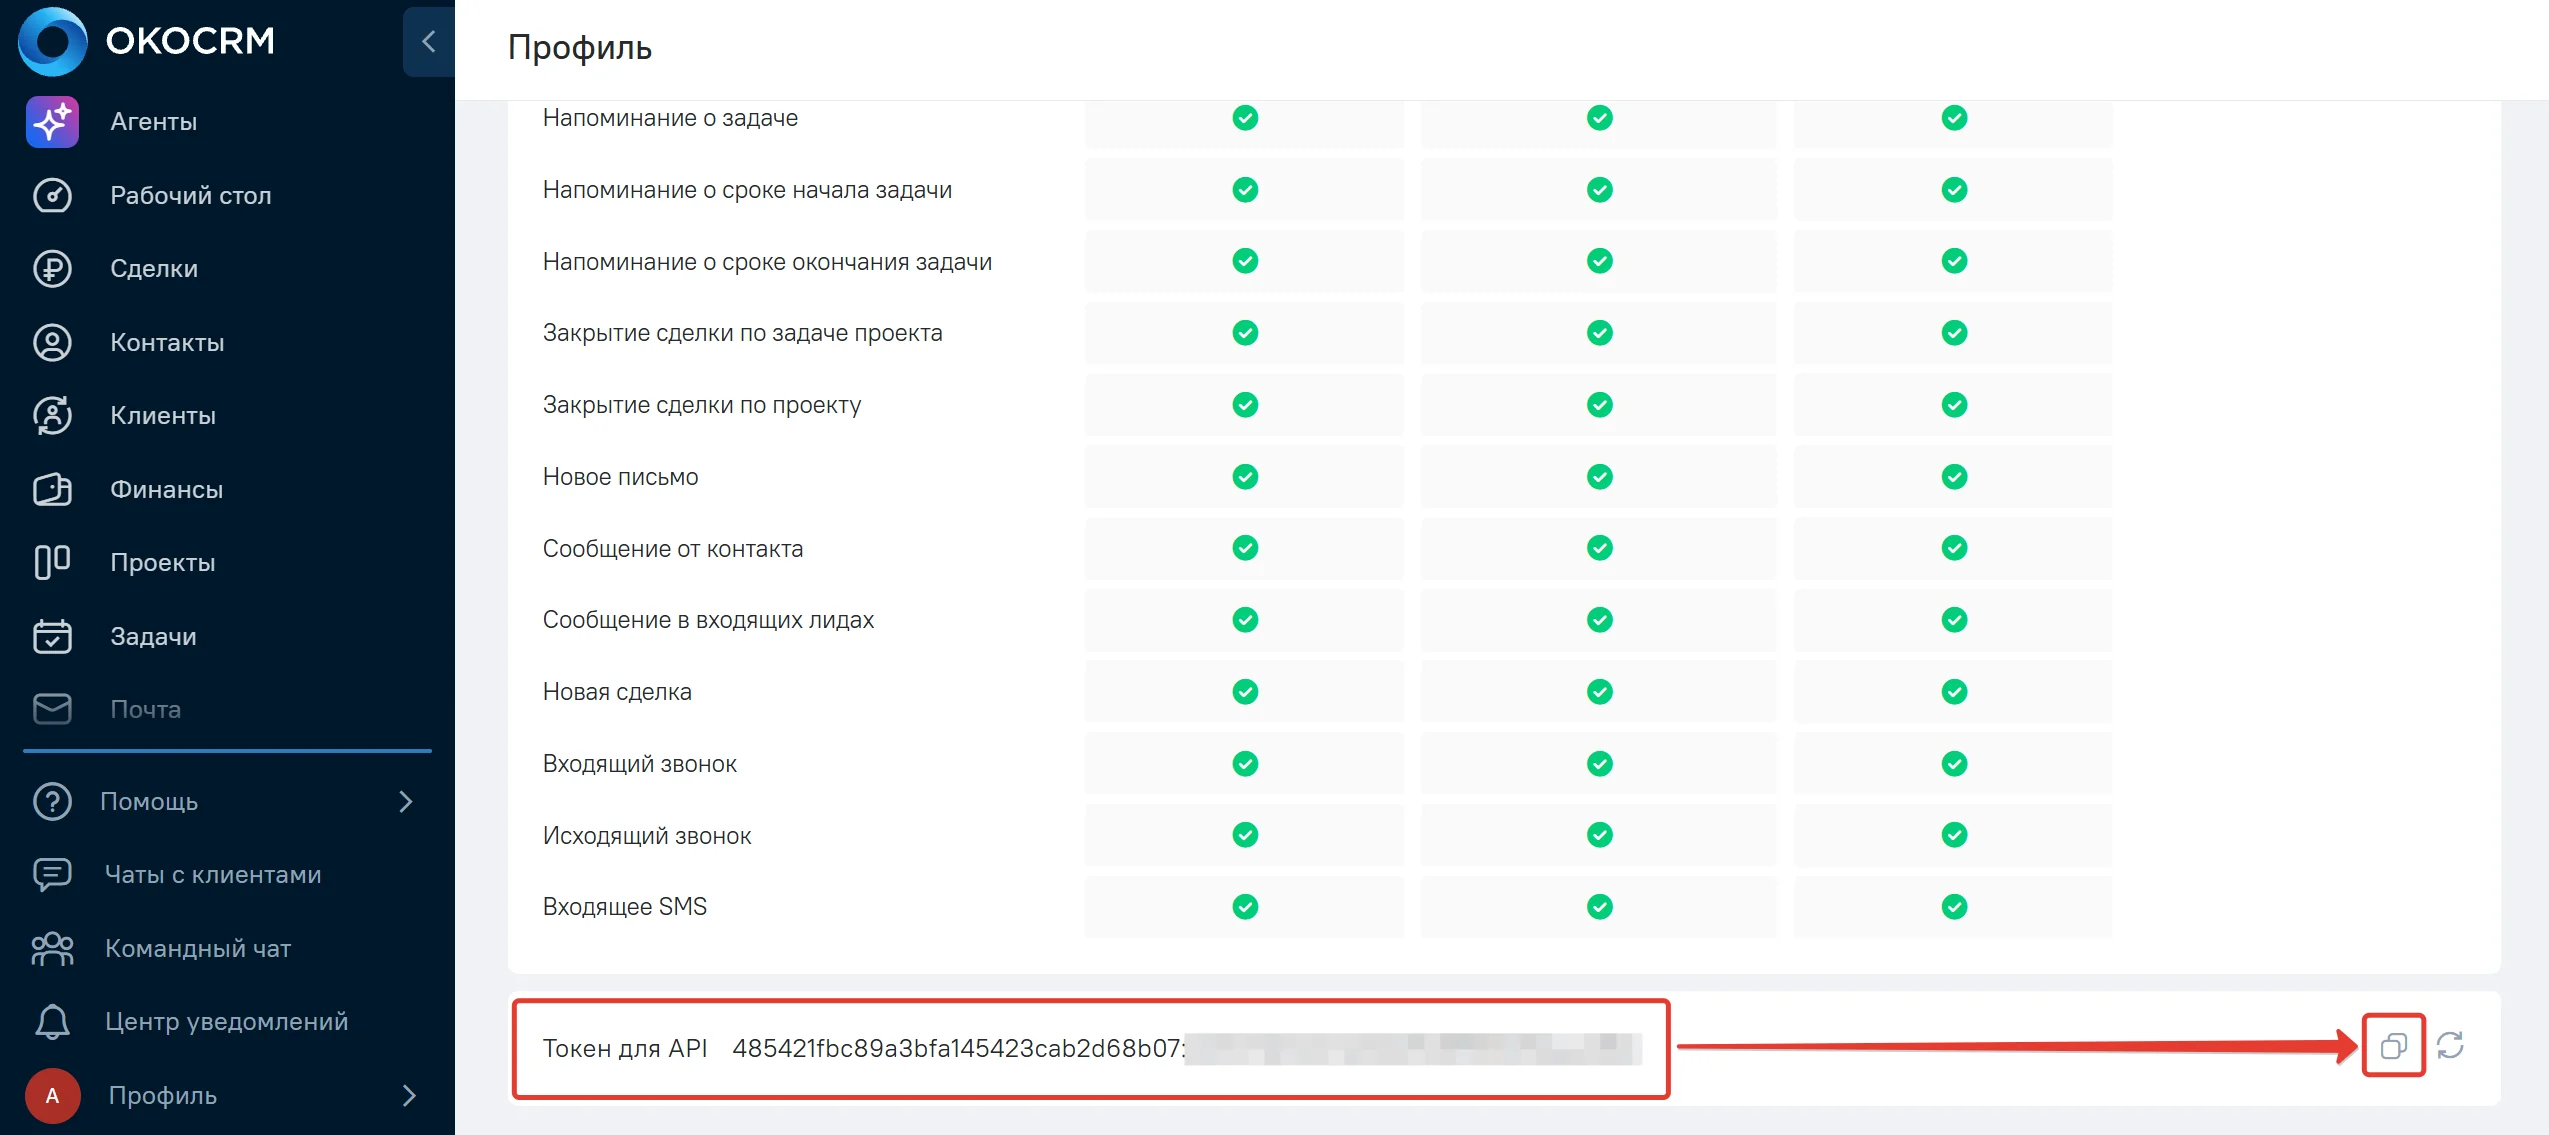Toggle first-column check for Сообщение от контакта

[1245, 548]
